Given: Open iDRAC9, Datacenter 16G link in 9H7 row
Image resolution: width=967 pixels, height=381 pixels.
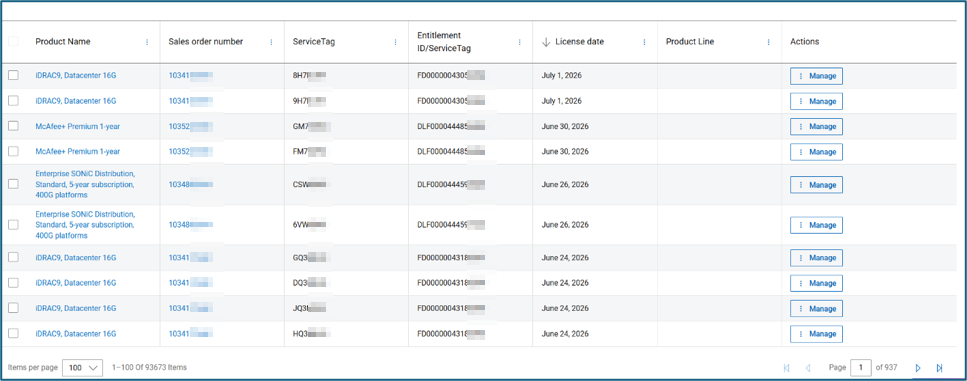Looking at the screenshot, I should pos(76,100).
